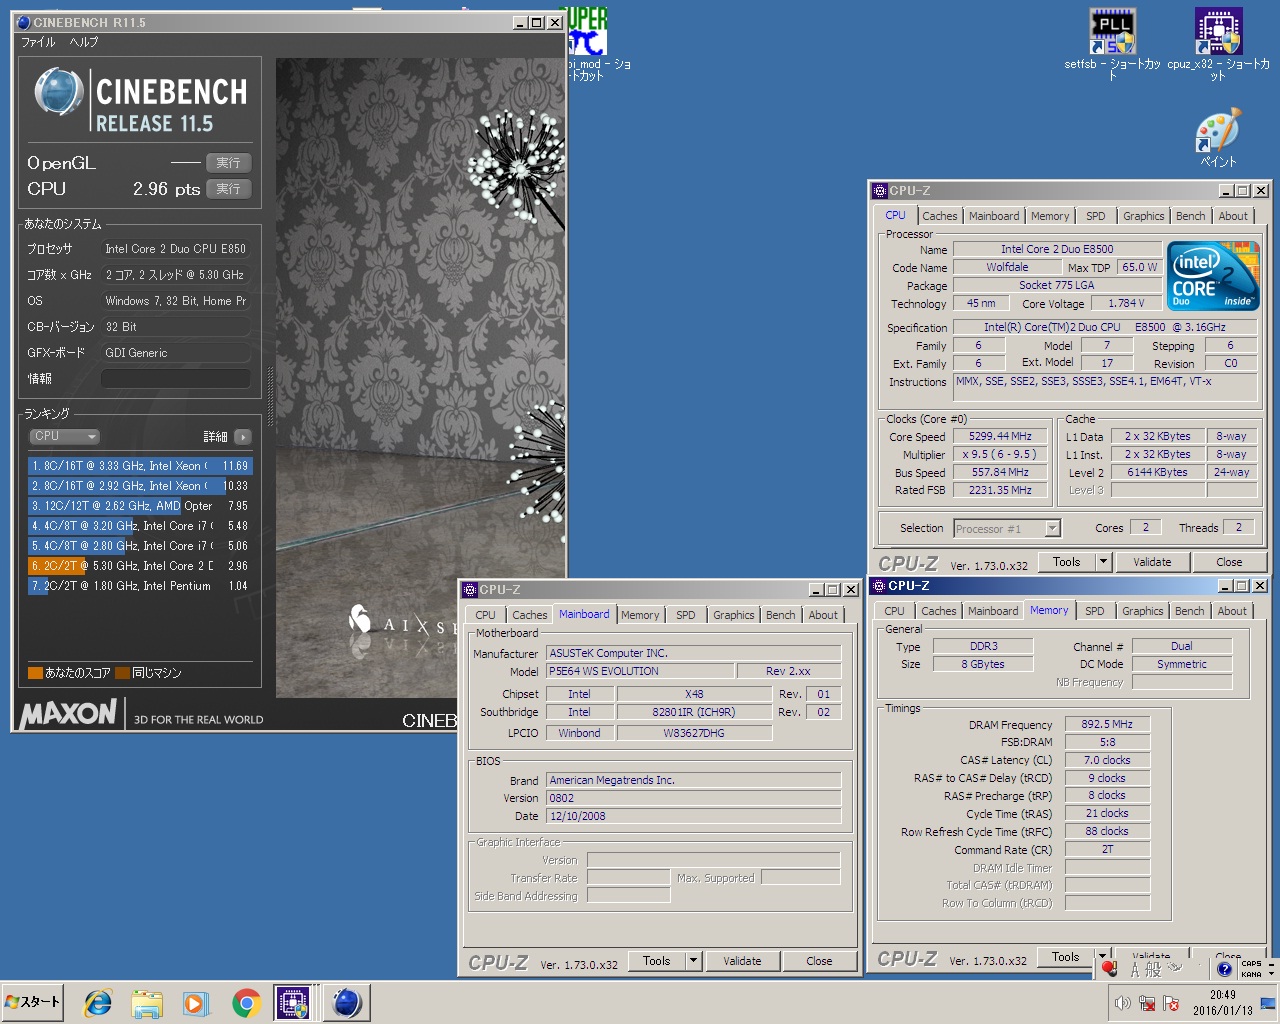Open the setfsb desktop shortcut
Image resolution: width=1280 pixels, height=1024 pixels.
[1112, 44]
